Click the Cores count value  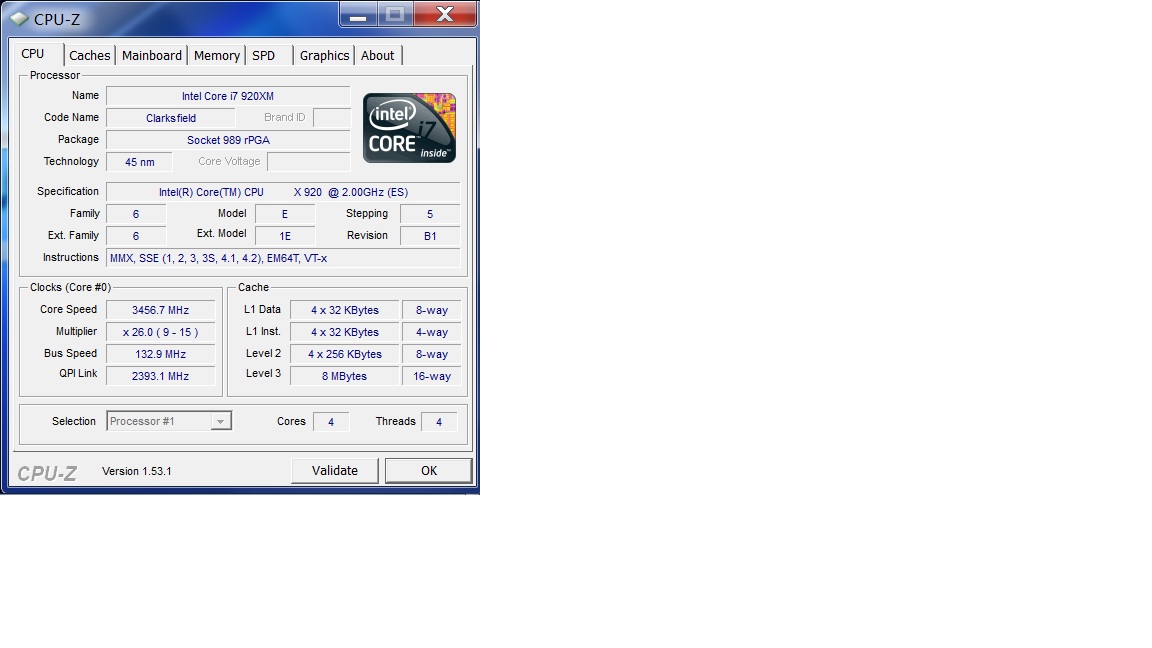(331, 422)
